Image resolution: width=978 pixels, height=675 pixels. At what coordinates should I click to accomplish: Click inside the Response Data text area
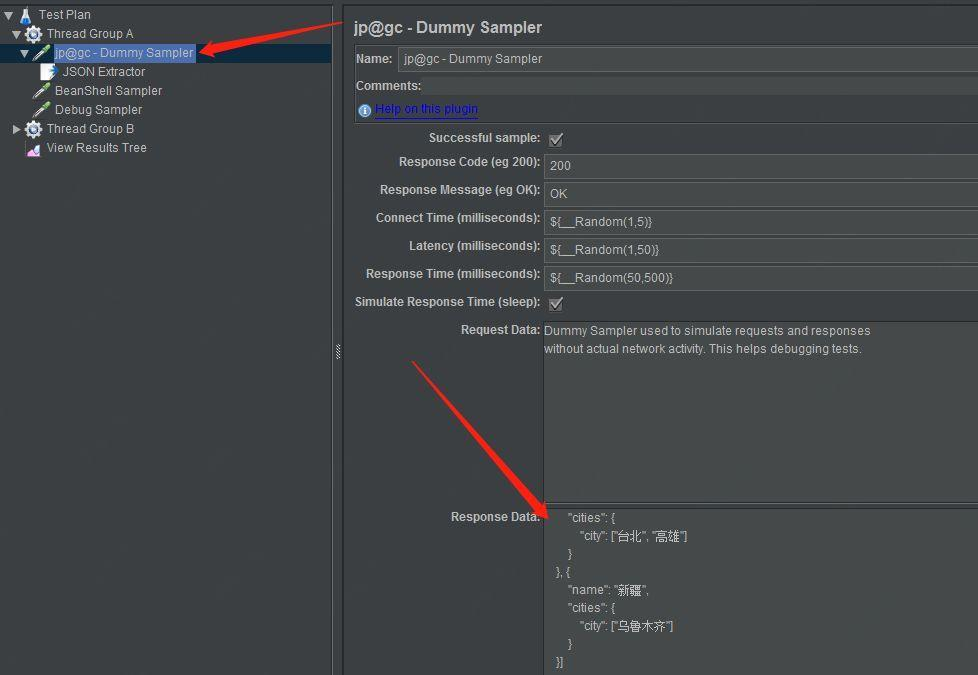(x=761, y=591)
